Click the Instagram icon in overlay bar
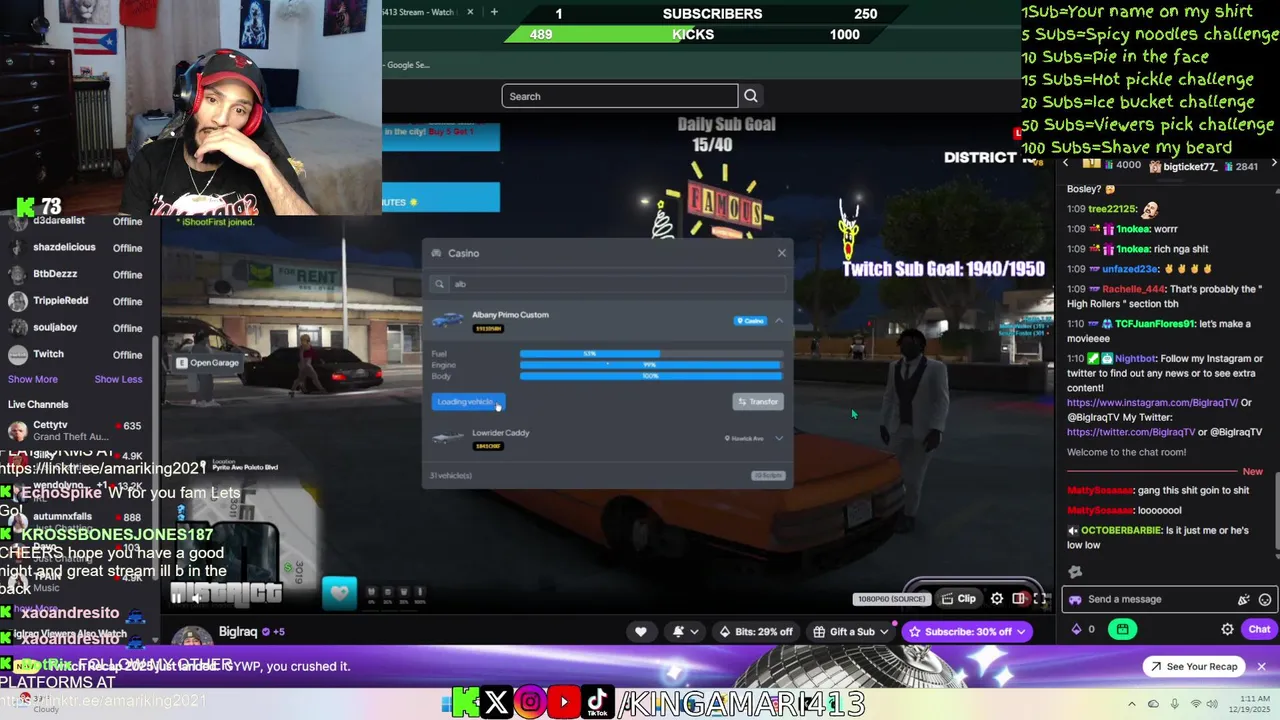The width and height of the screenshot is (1280, 720). pos(530,702)
